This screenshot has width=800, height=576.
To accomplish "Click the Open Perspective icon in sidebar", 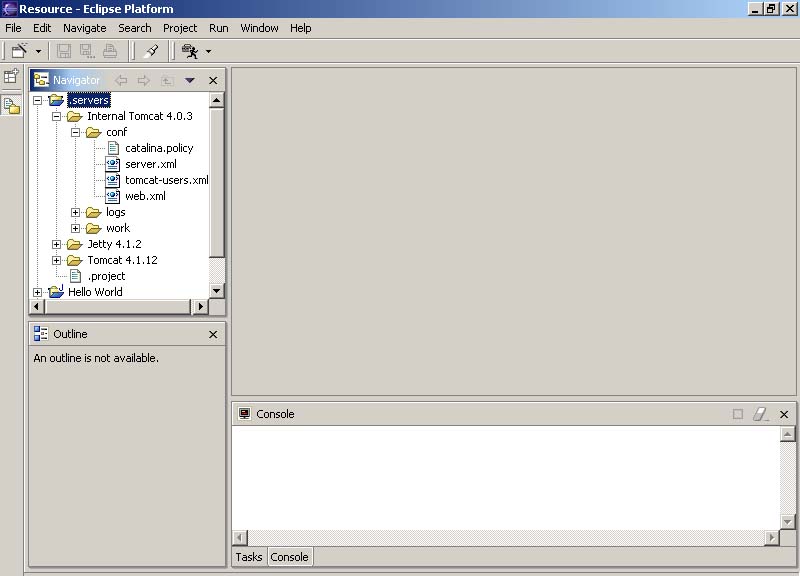I will pos(11,76).
